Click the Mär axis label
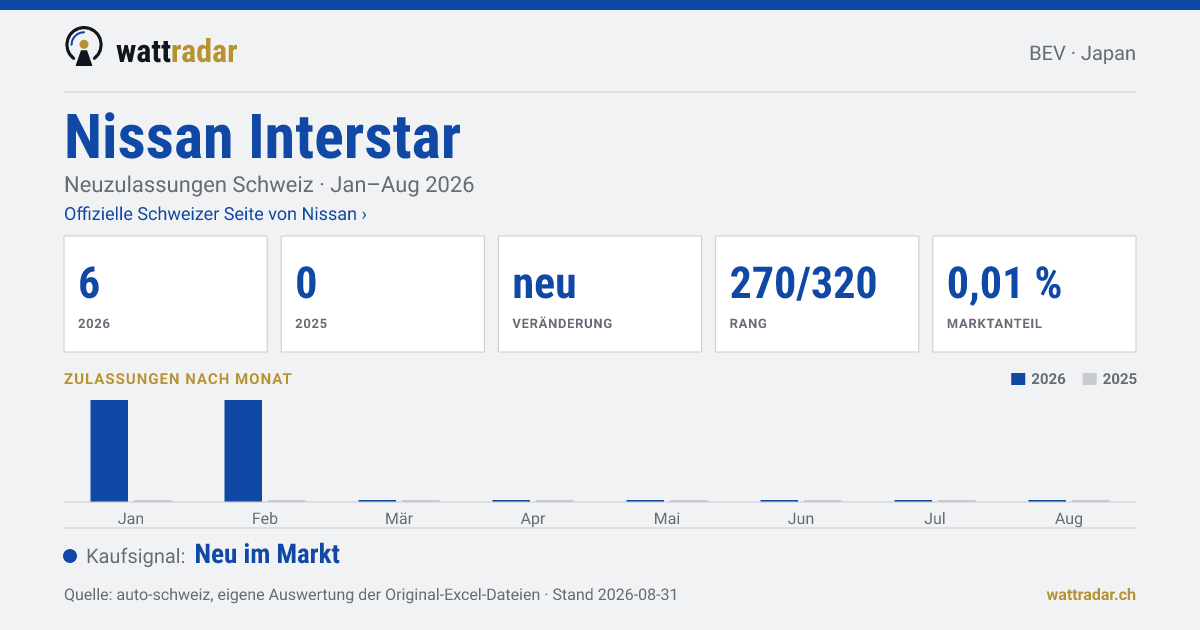Screen dimensions: 1200x630 coord(399,518)
